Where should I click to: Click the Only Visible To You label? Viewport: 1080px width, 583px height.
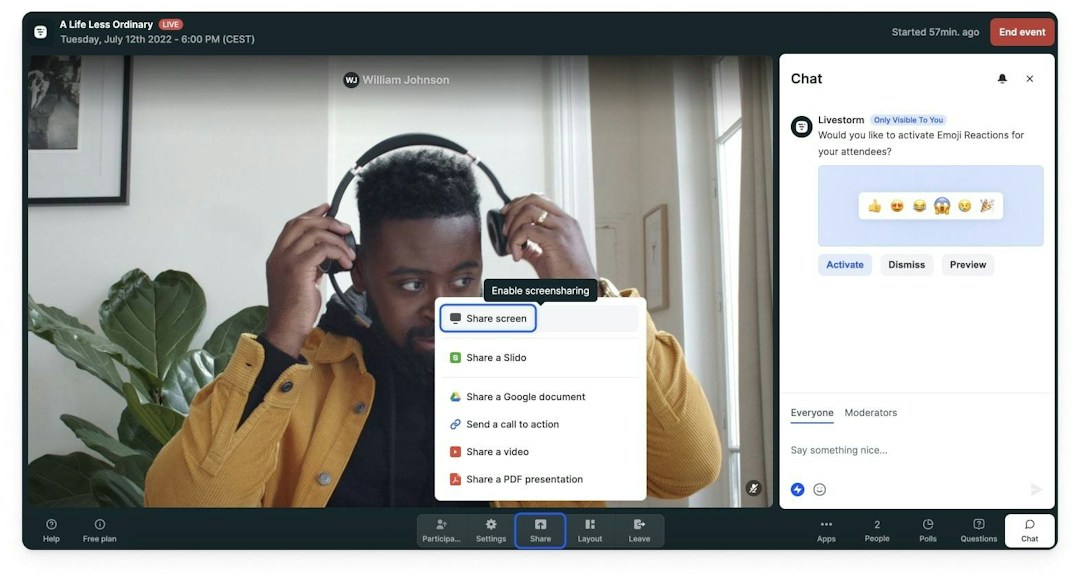click(908, 120)
